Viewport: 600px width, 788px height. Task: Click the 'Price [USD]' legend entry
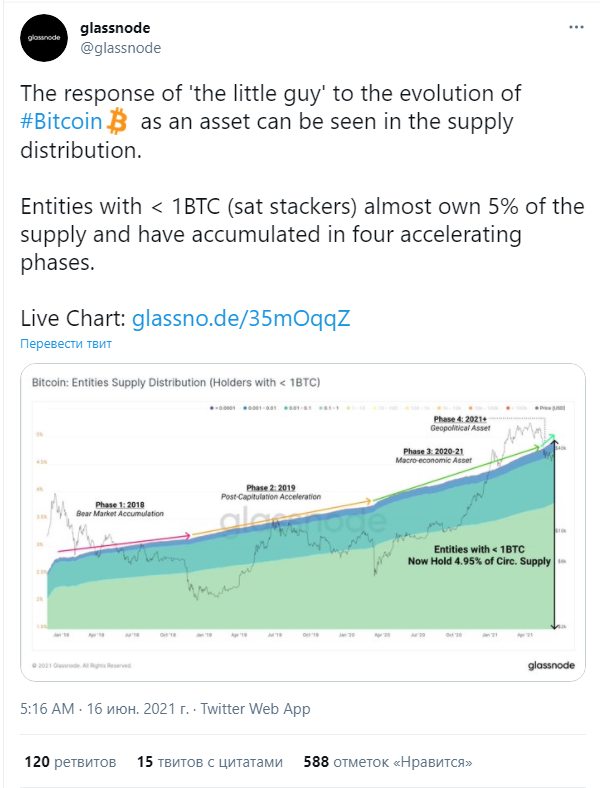(550, 408)
